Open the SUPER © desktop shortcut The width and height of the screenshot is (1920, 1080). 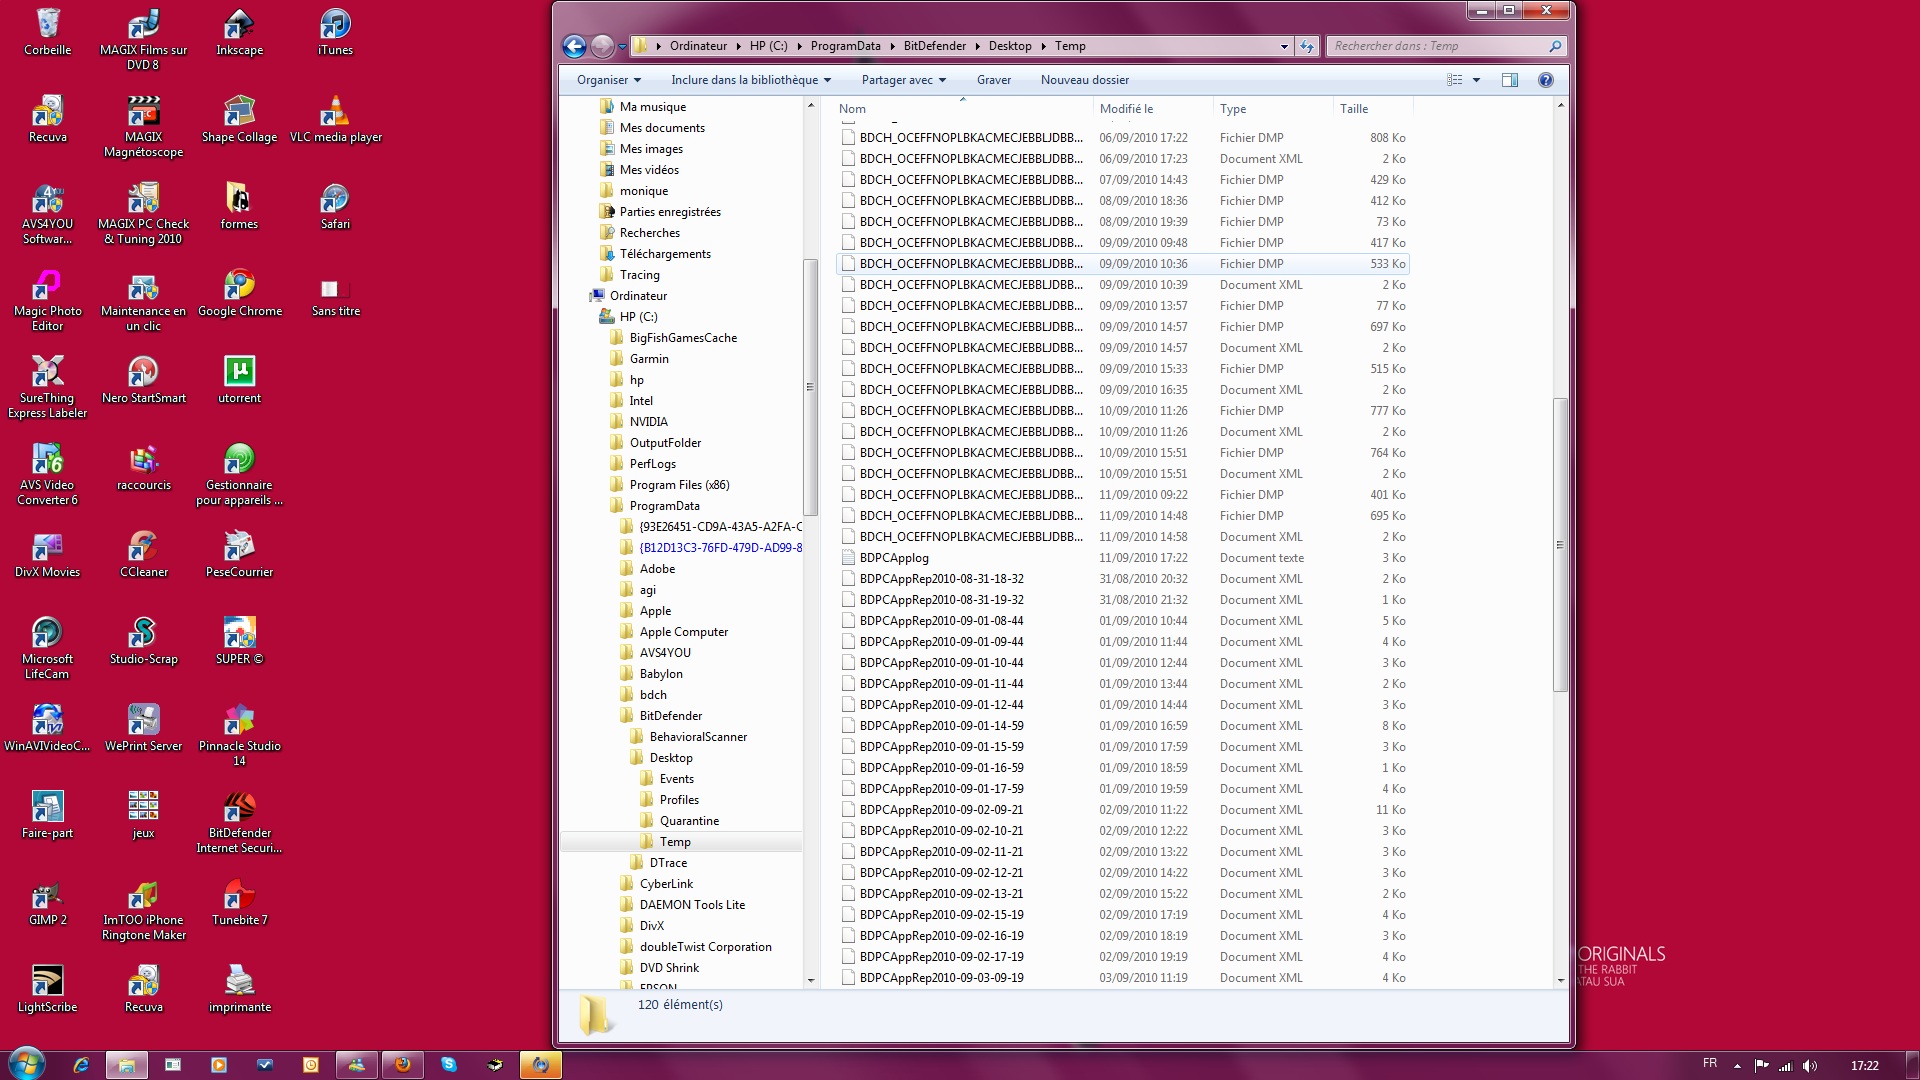(x=239, y=641)
